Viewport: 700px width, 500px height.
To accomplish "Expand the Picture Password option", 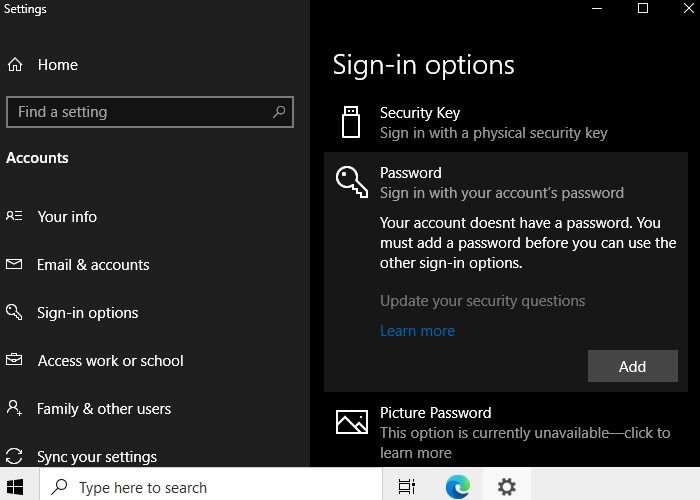I will click(506, 432).
